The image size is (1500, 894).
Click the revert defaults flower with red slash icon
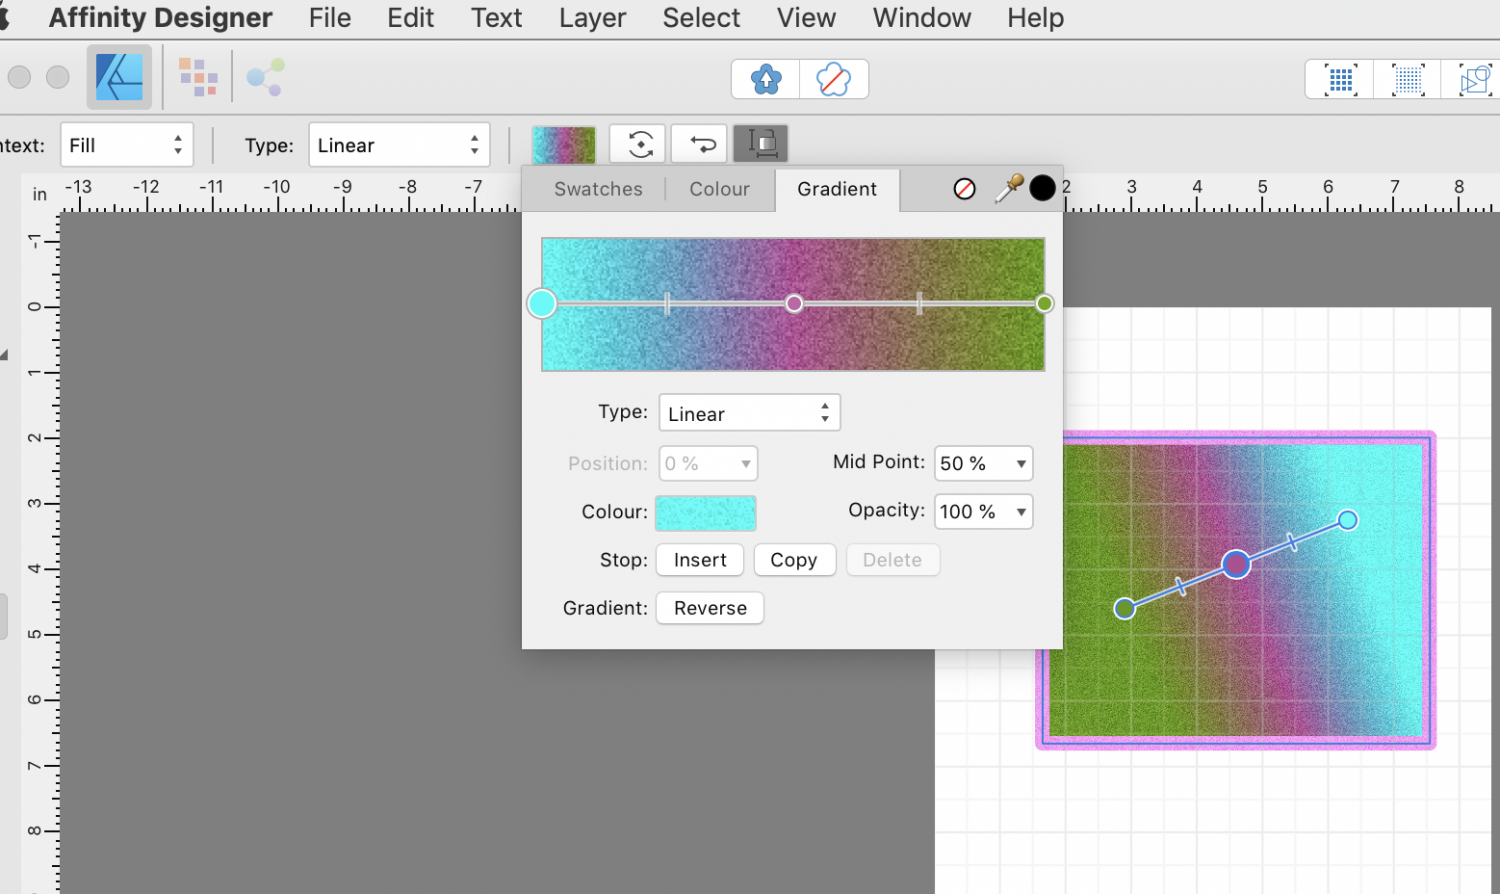tap(833, 79)
